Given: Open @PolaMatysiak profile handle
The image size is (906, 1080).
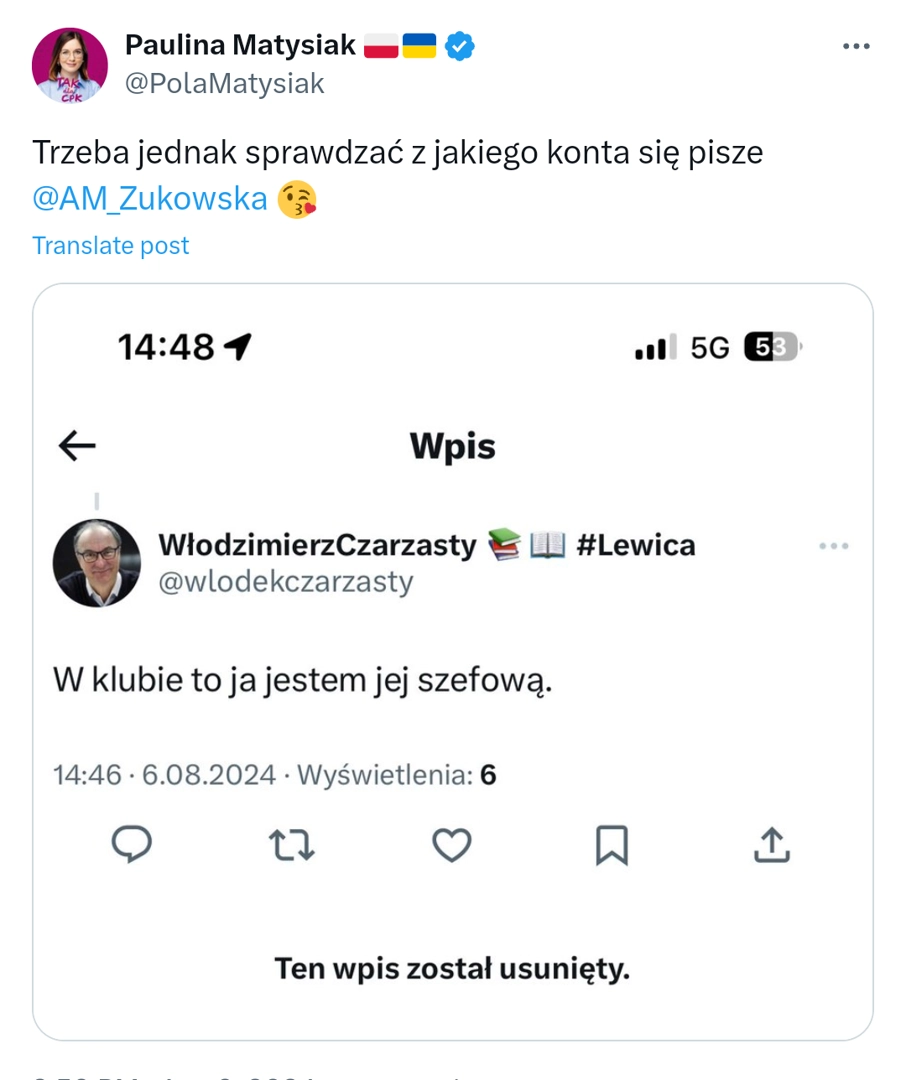Looking at the screenshot, I should point(224,84).
